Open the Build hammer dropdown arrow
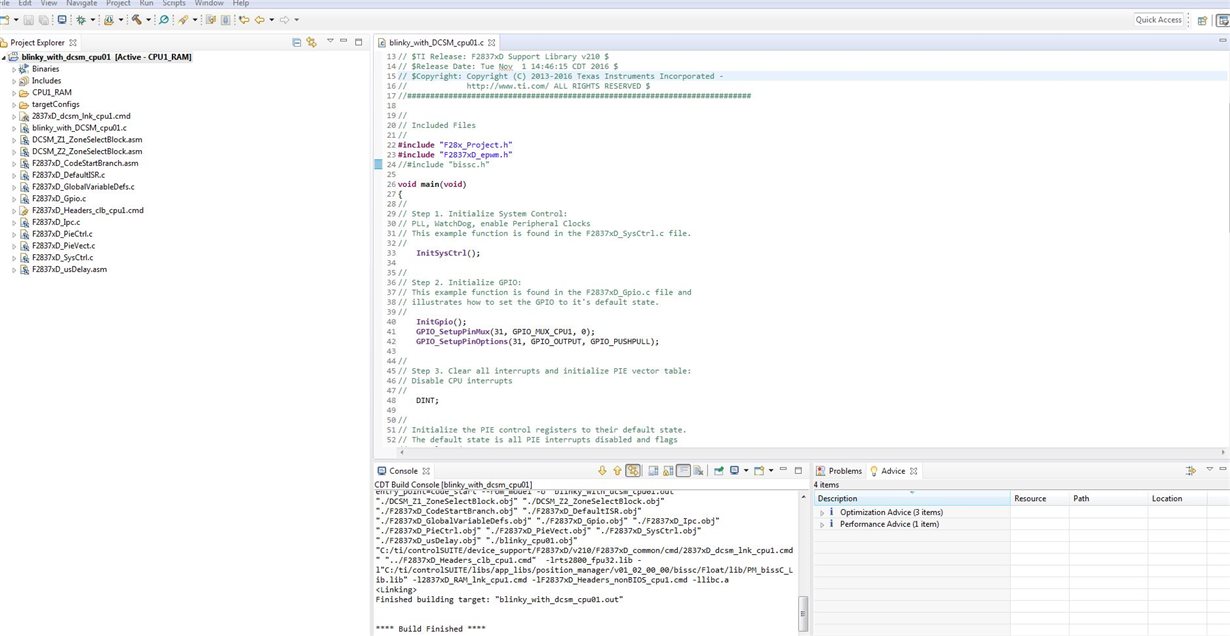This screenshot has height=636, width=1230. point(148,20)
